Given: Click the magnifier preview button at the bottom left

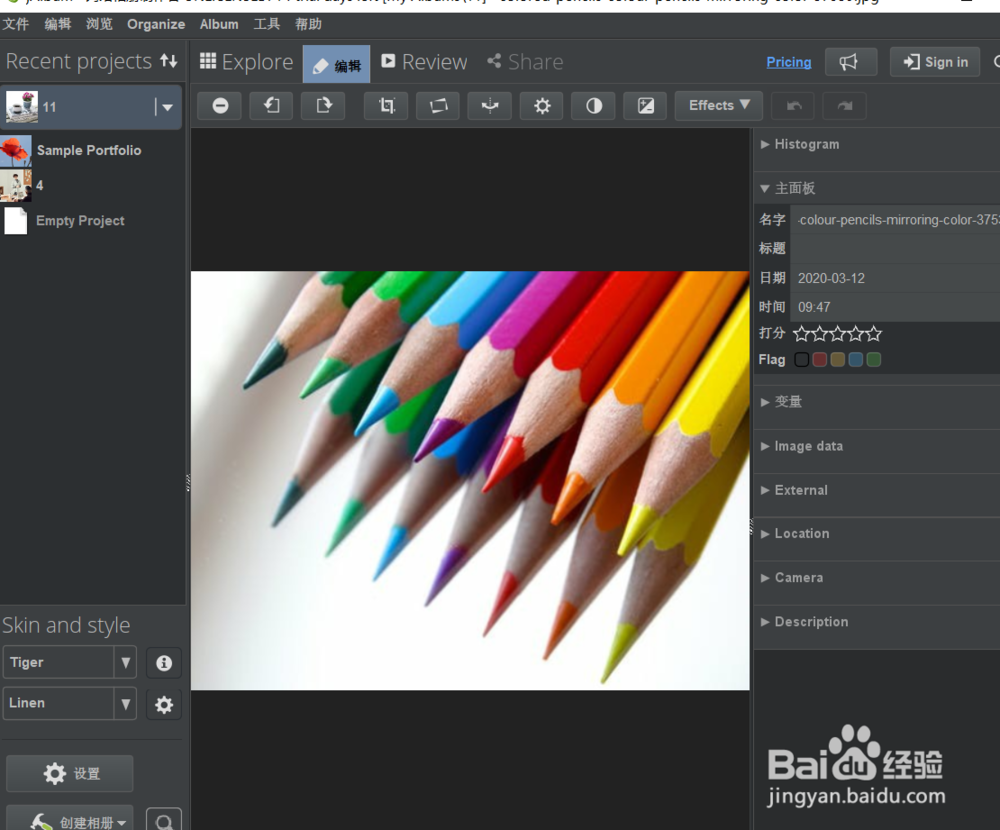Looking at the screenshot, I should (x=164, y=820).
